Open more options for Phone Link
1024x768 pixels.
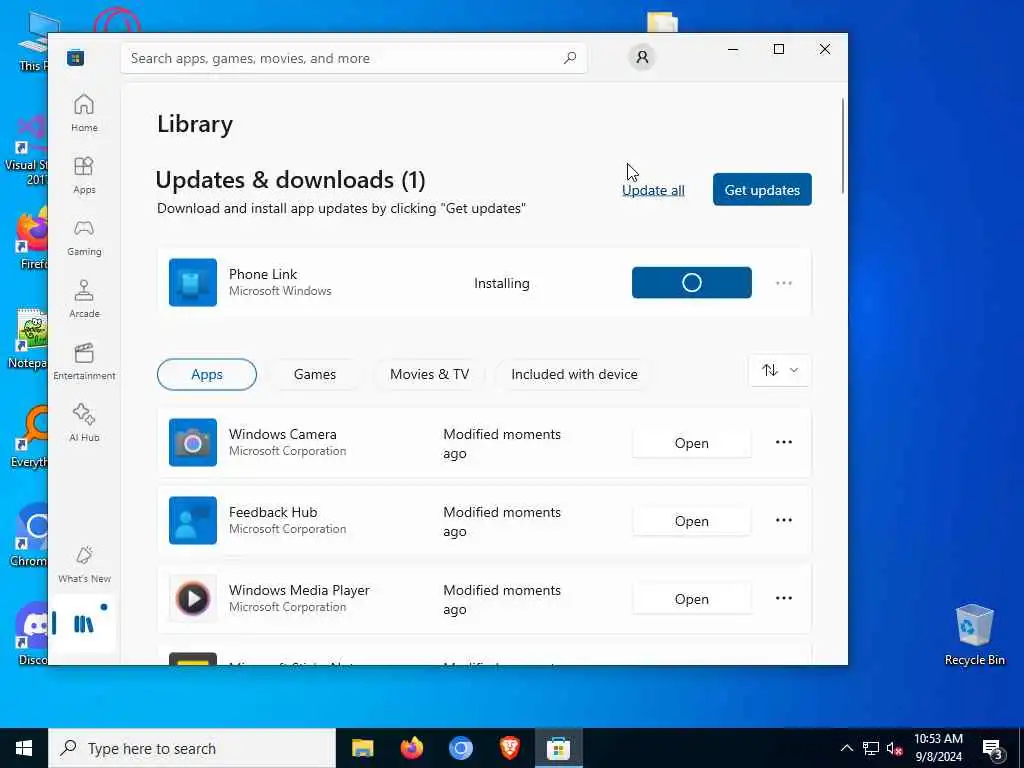(784, 283)
